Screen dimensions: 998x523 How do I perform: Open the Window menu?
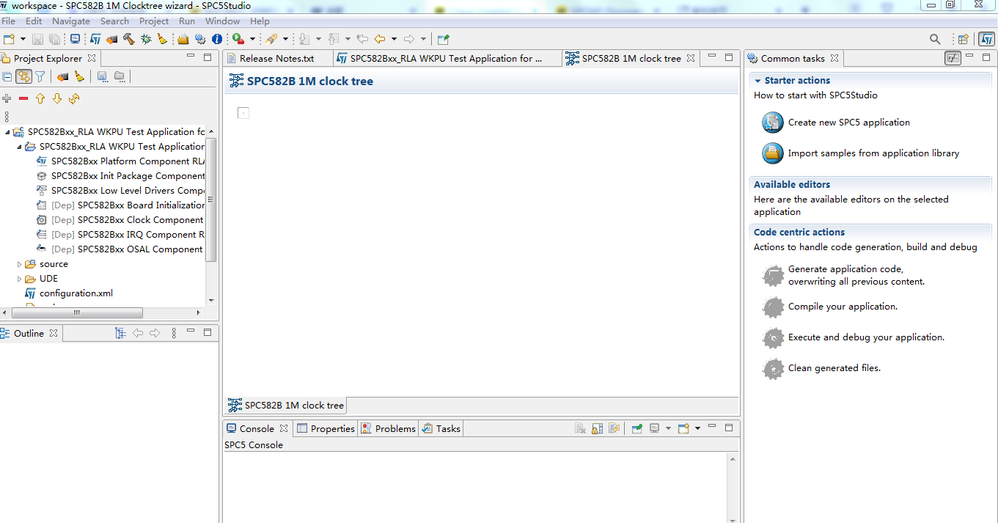(x=222, y=21)
